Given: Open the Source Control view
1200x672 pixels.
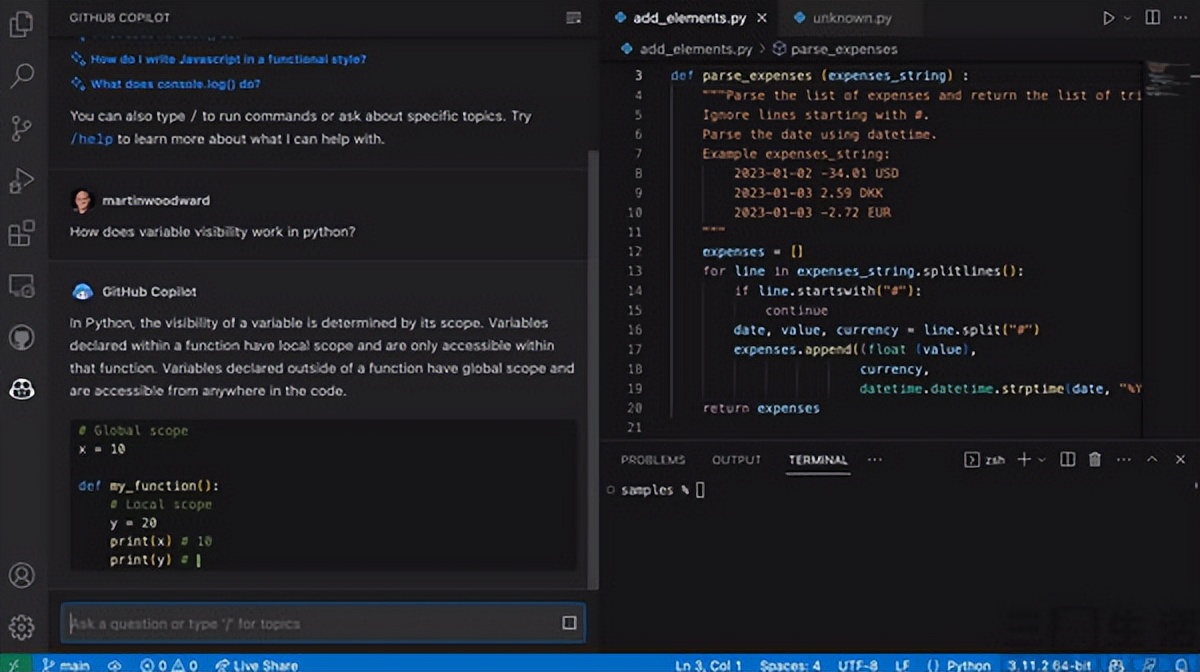Looking at the screenshot, I should click(21, 128).
